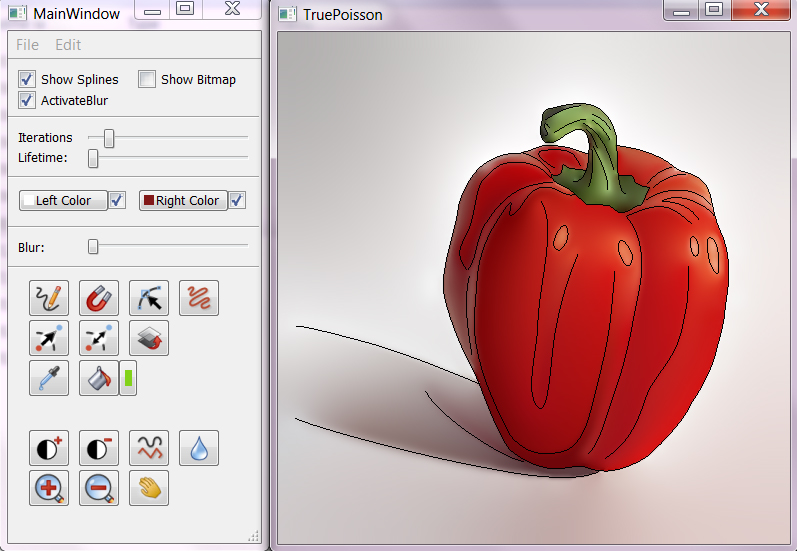The height and width of the screenshot is (551, 797).
Task: Open the Edit menu
Action: [x=68, y=45]
